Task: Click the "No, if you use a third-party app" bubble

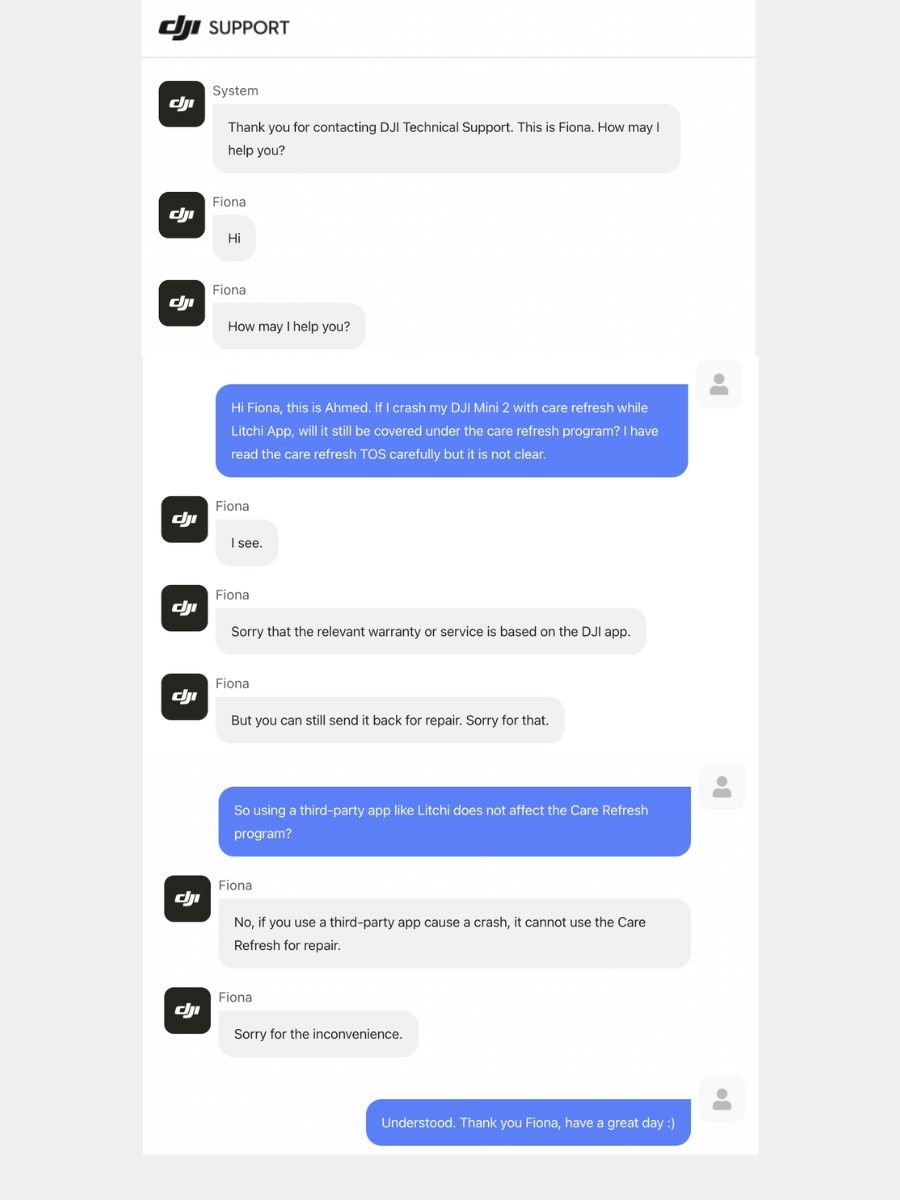Action: click(455, 933)
